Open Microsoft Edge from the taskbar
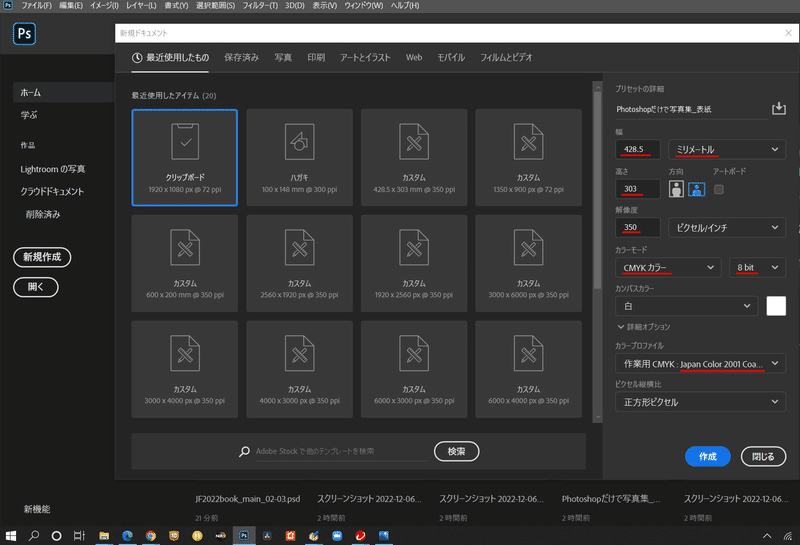800x545 pixels. tap(127, 536)
